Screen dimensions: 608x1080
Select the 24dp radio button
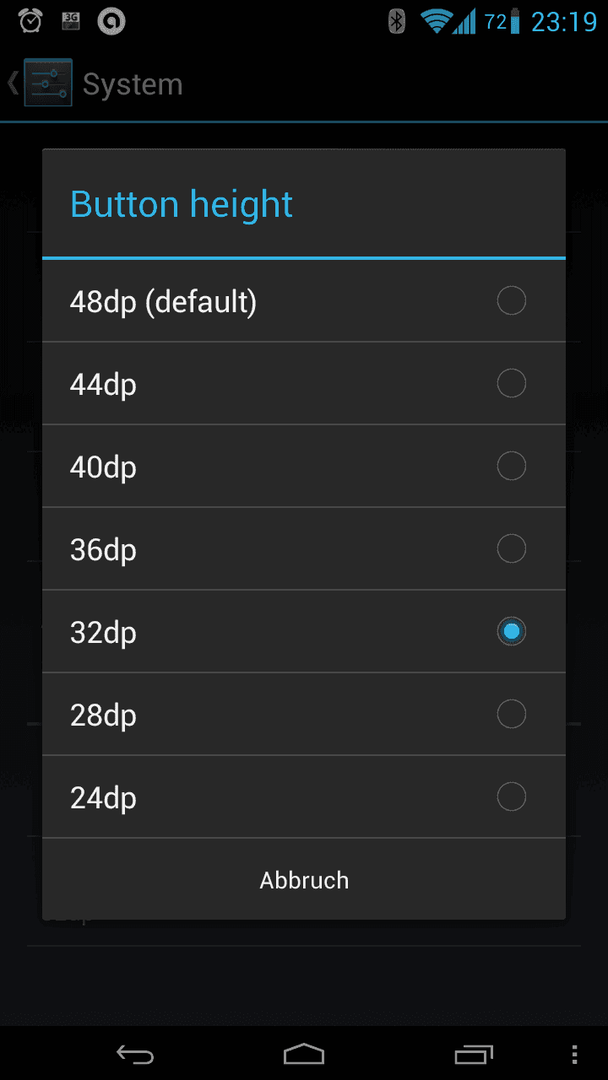511,797
